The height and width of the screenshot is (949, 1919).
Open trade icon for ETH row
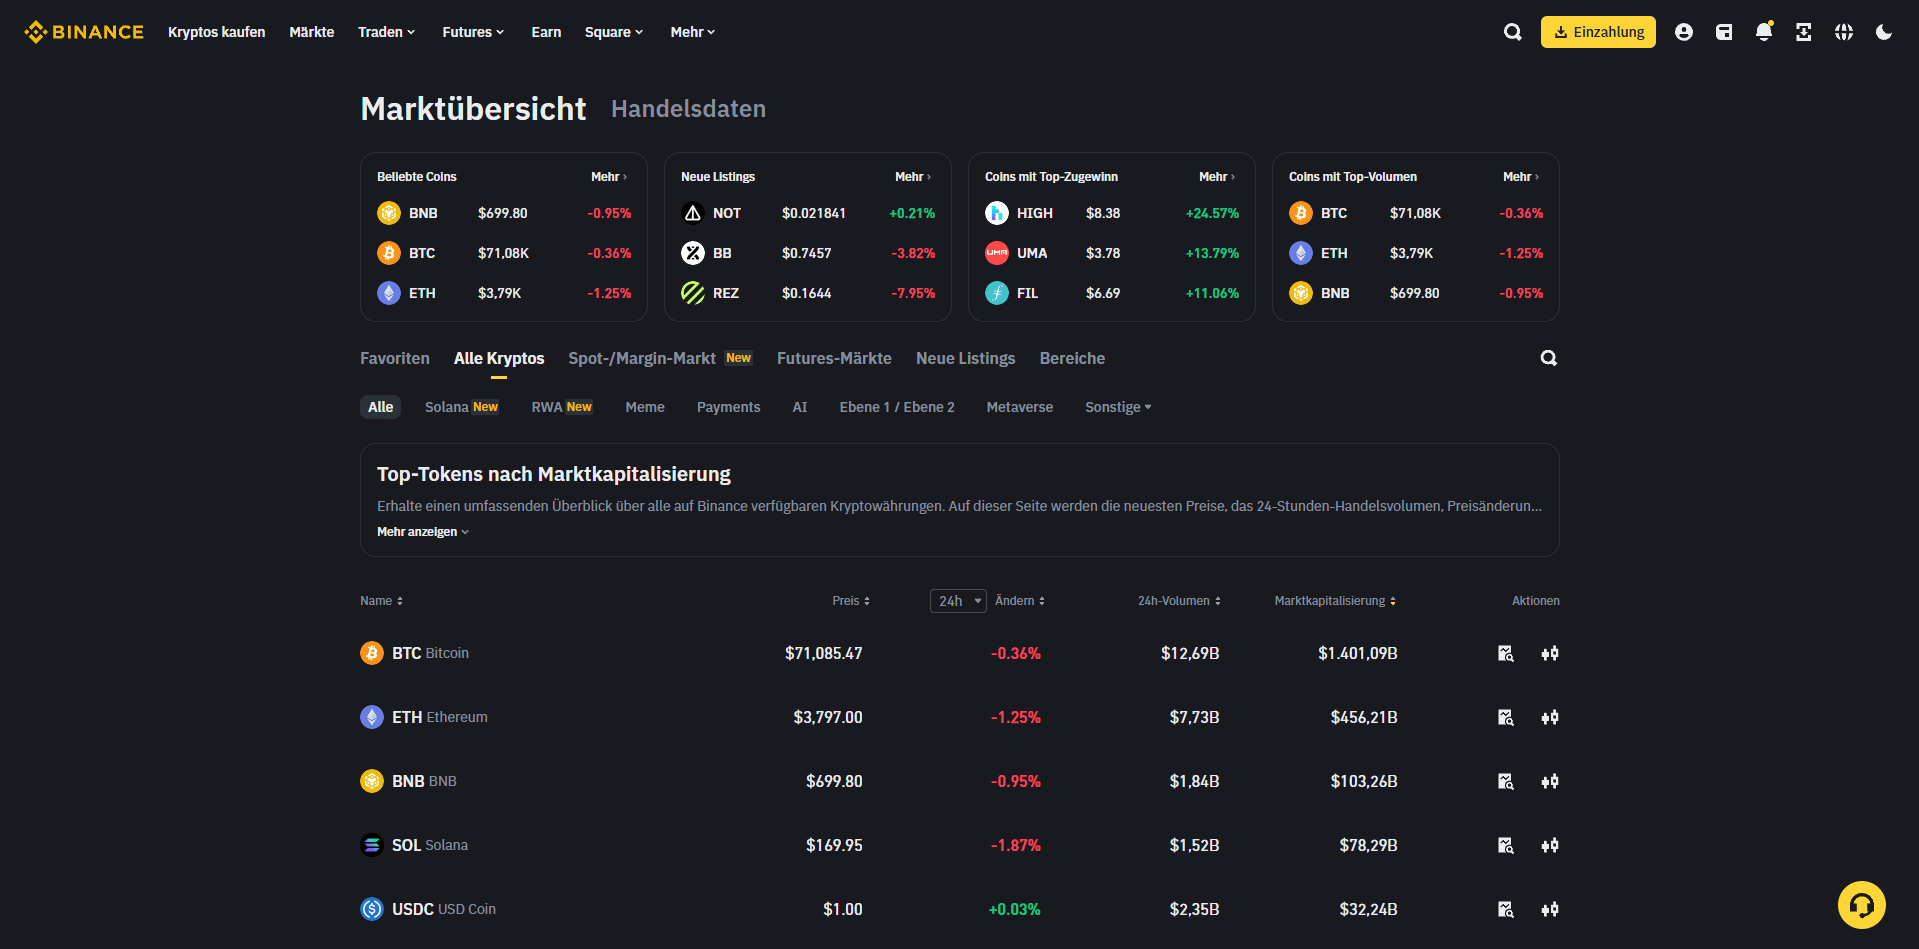1550,717
